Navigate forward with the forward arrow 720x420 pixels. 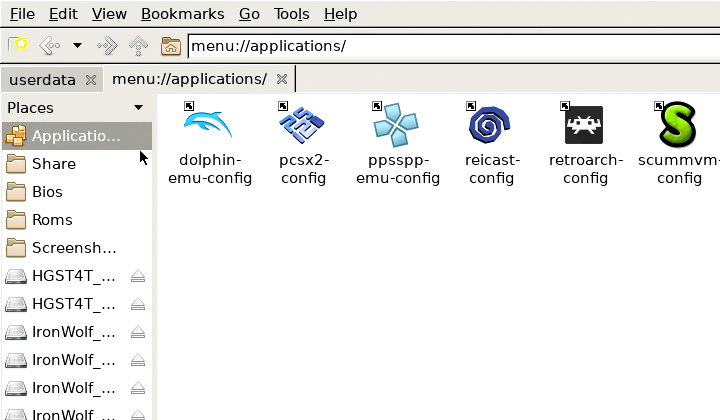(x=108, y=46)
